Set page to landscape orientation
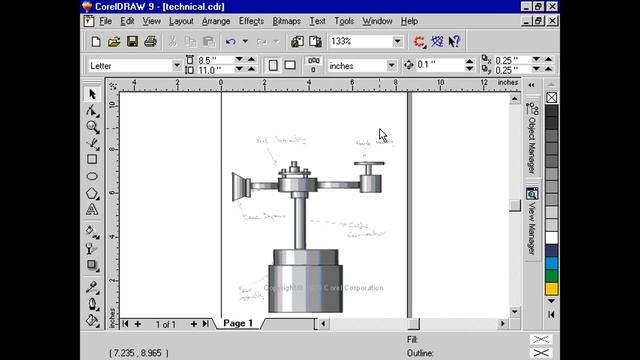The height and width of the screenshot is (360, 640). [x=290, y=65]
